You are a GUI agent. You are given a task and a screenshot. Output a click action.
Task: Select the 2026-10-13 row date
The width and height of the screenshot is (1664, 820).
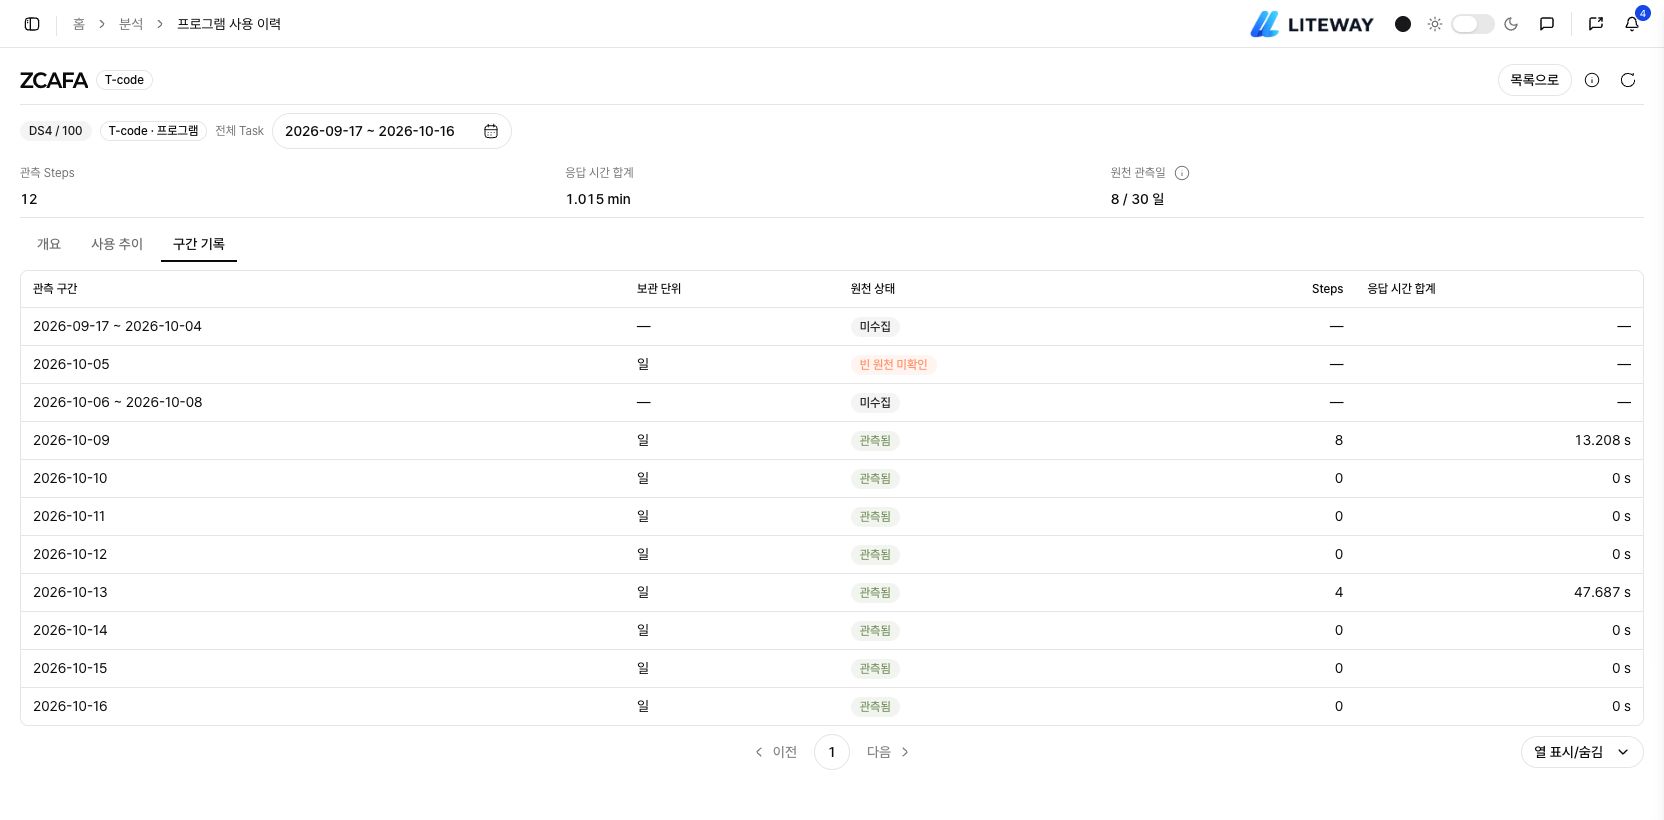coord(70,593)
